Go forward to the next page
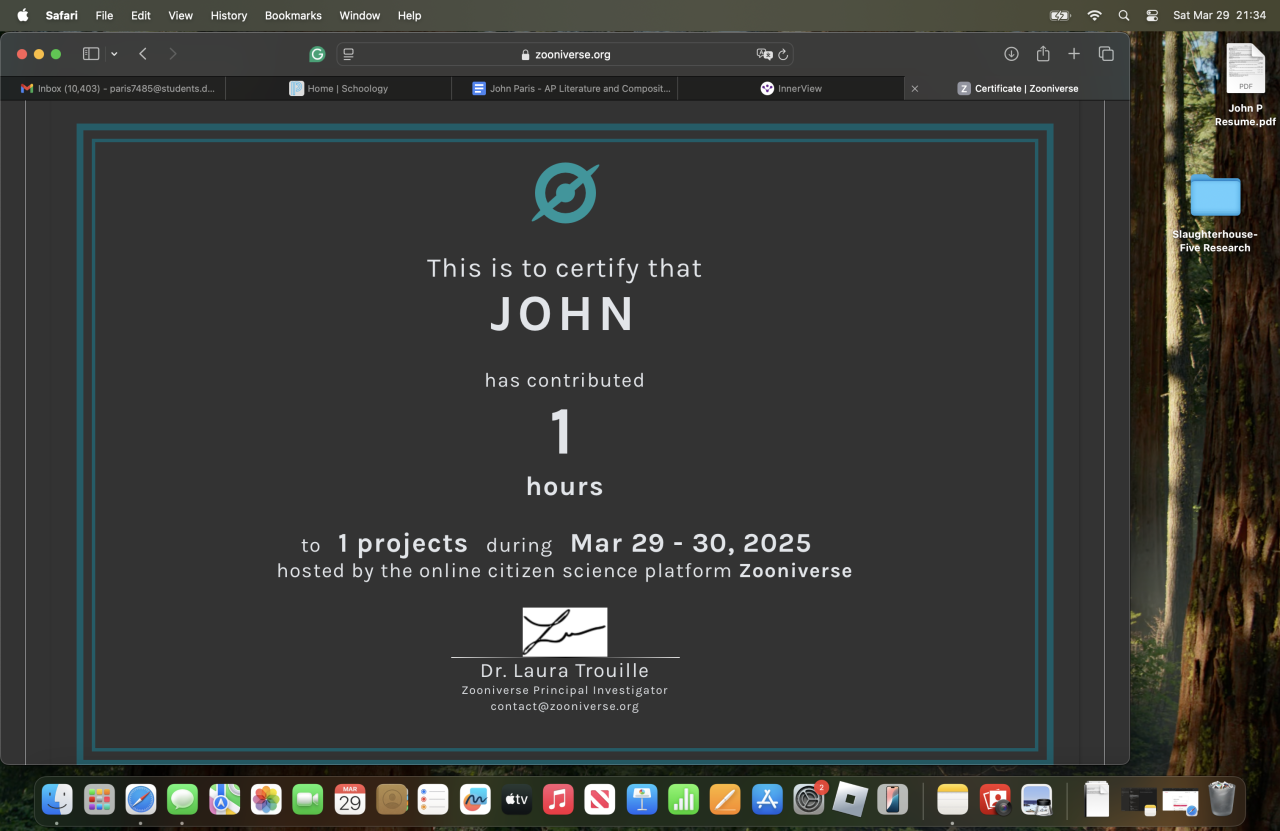Screen dimensions: 1280x831 [173, 54]
